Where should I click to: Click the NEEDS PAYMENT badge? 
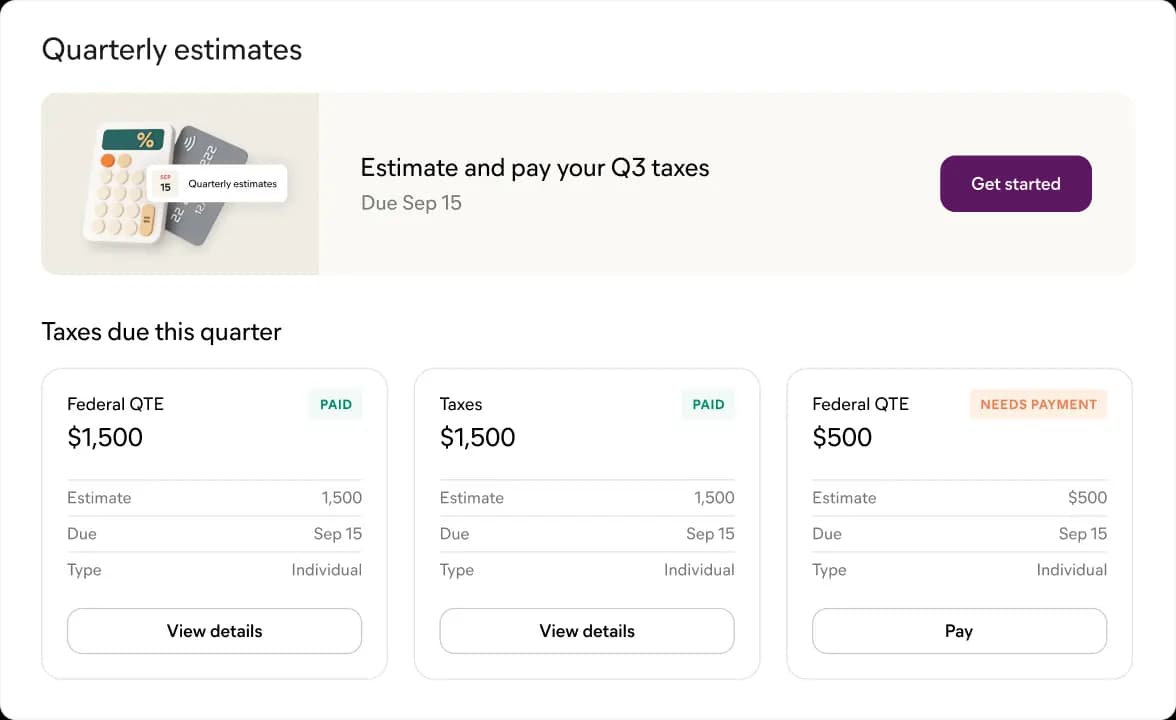click(x=1037, y=404)
